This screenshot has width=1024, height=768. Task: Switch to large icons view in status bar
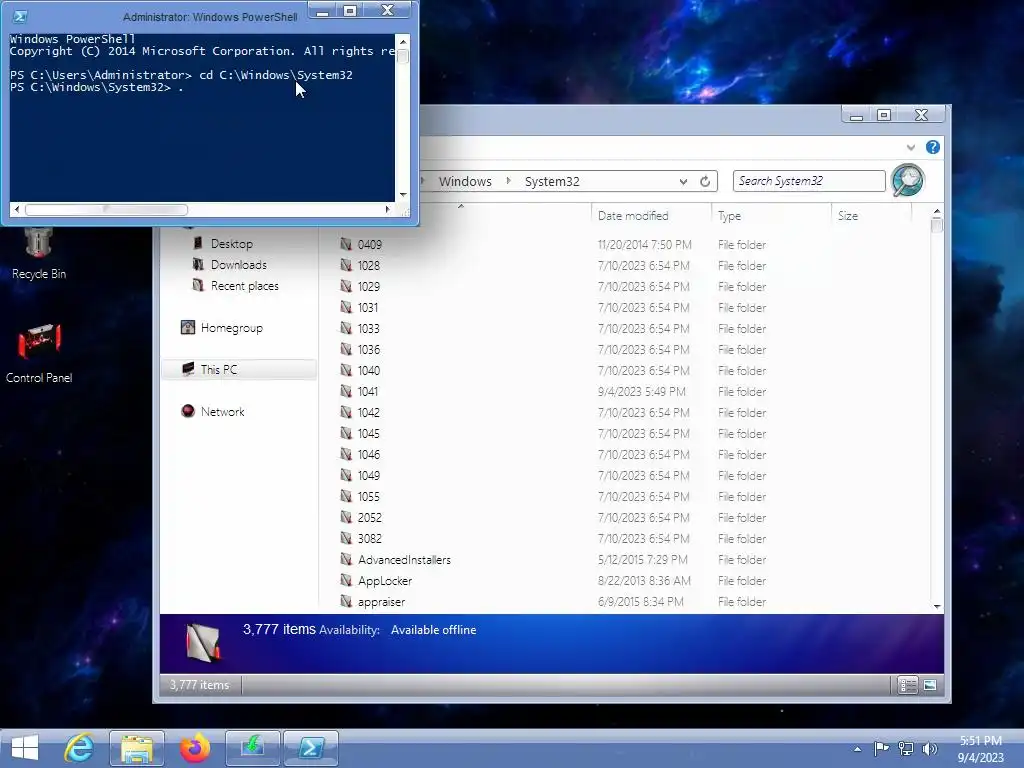click(930, 684)
